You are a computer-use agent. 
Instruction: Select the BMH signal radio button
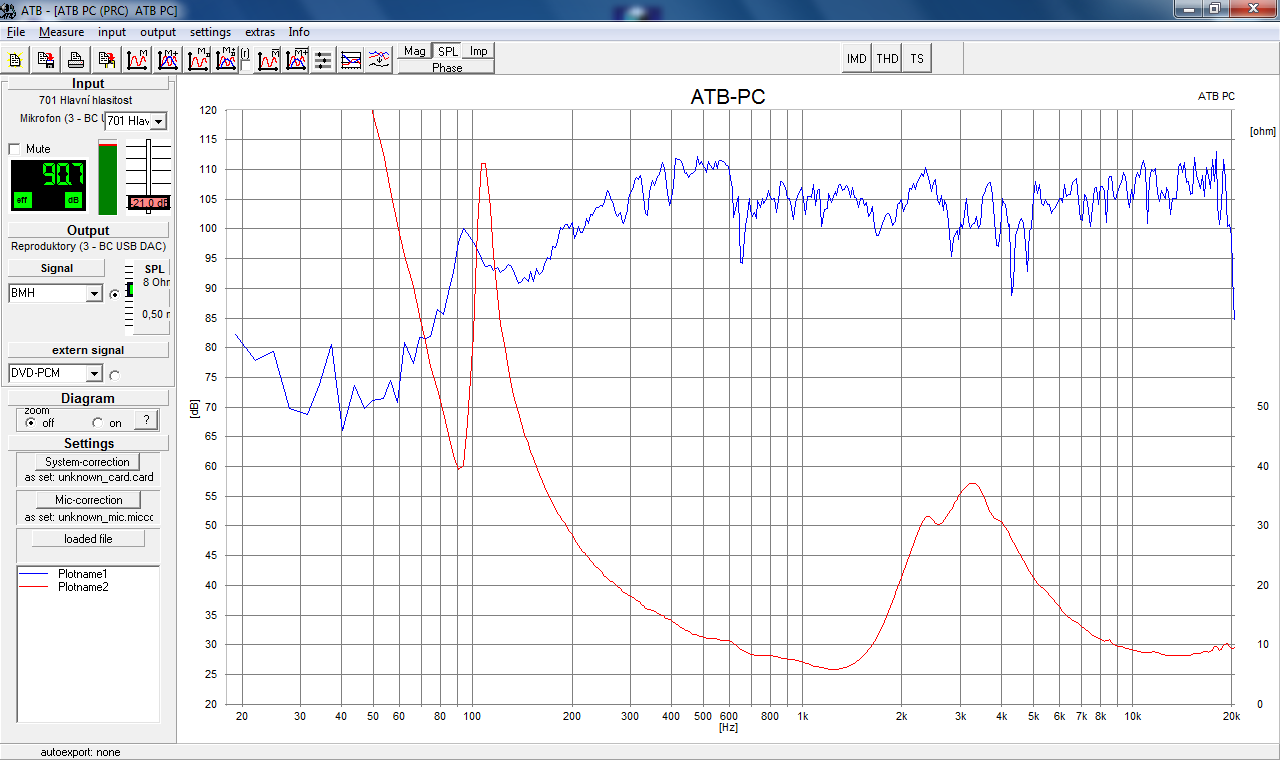click(x=114, y=294)
